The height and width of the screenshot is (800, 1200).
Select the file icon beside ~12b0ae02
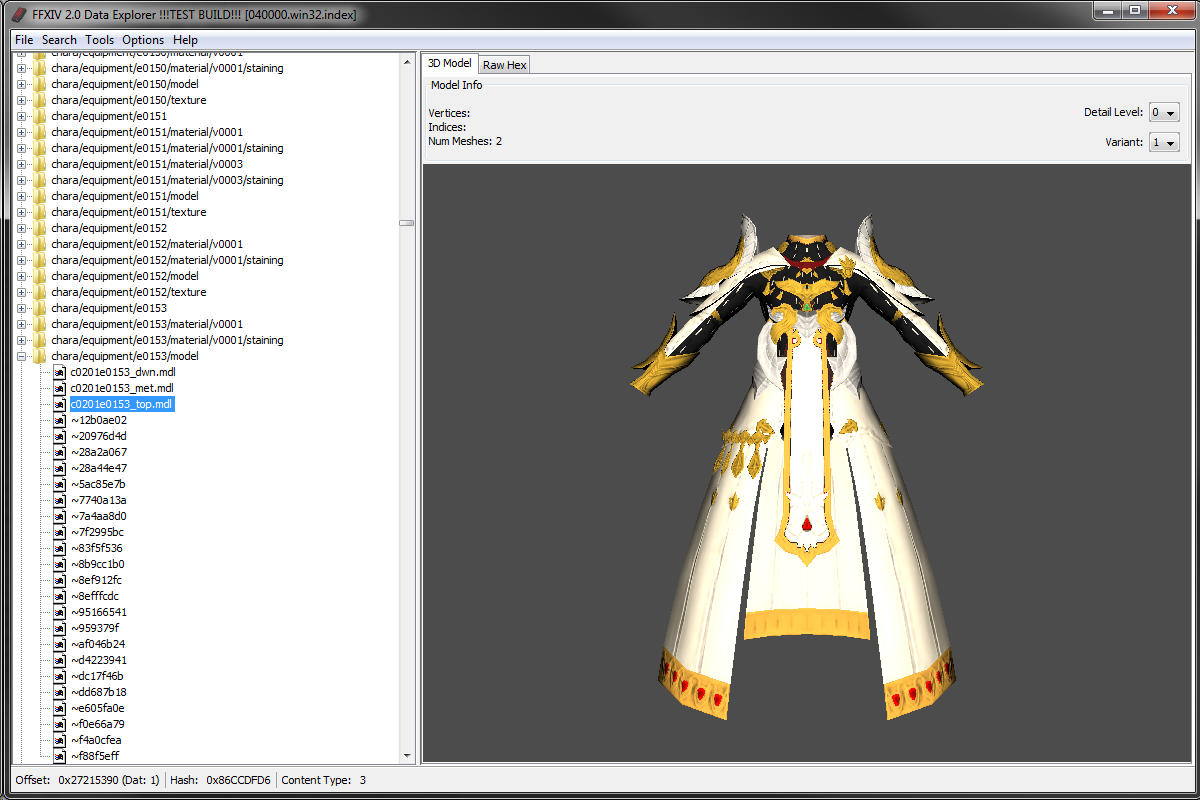[x=59, y=420]
